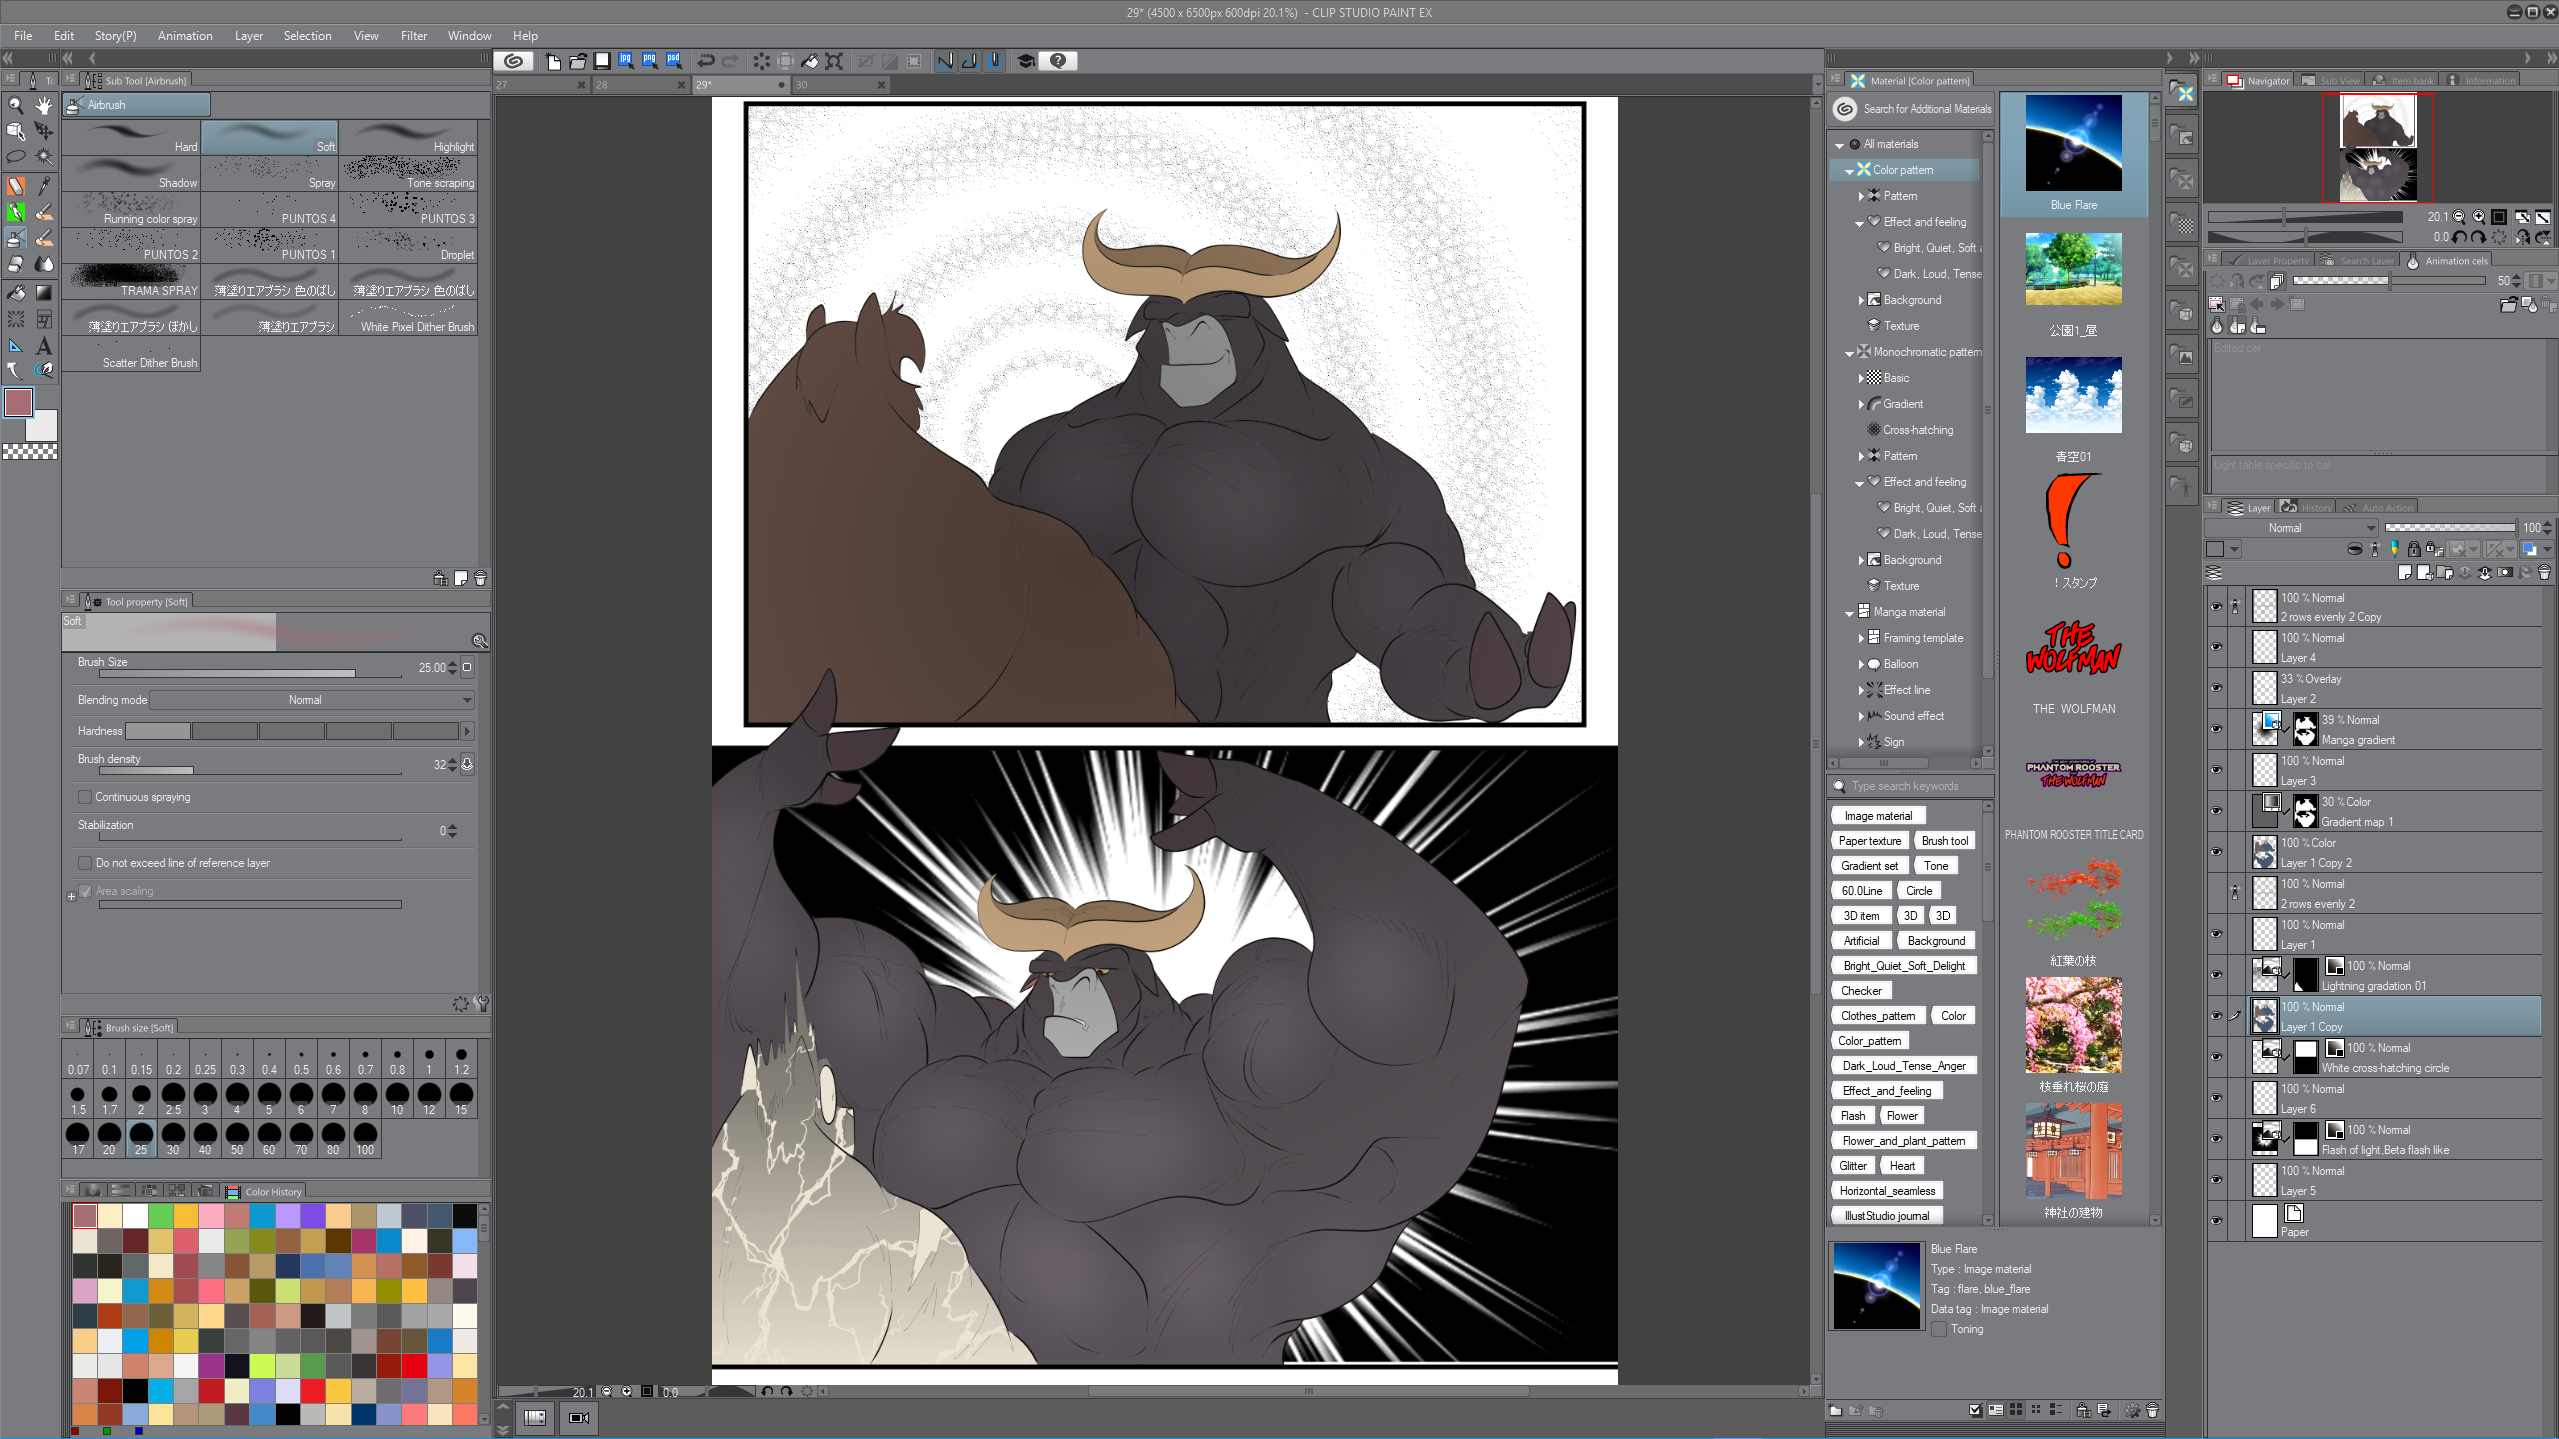Check Do not exceed line of reference layer

85,863
